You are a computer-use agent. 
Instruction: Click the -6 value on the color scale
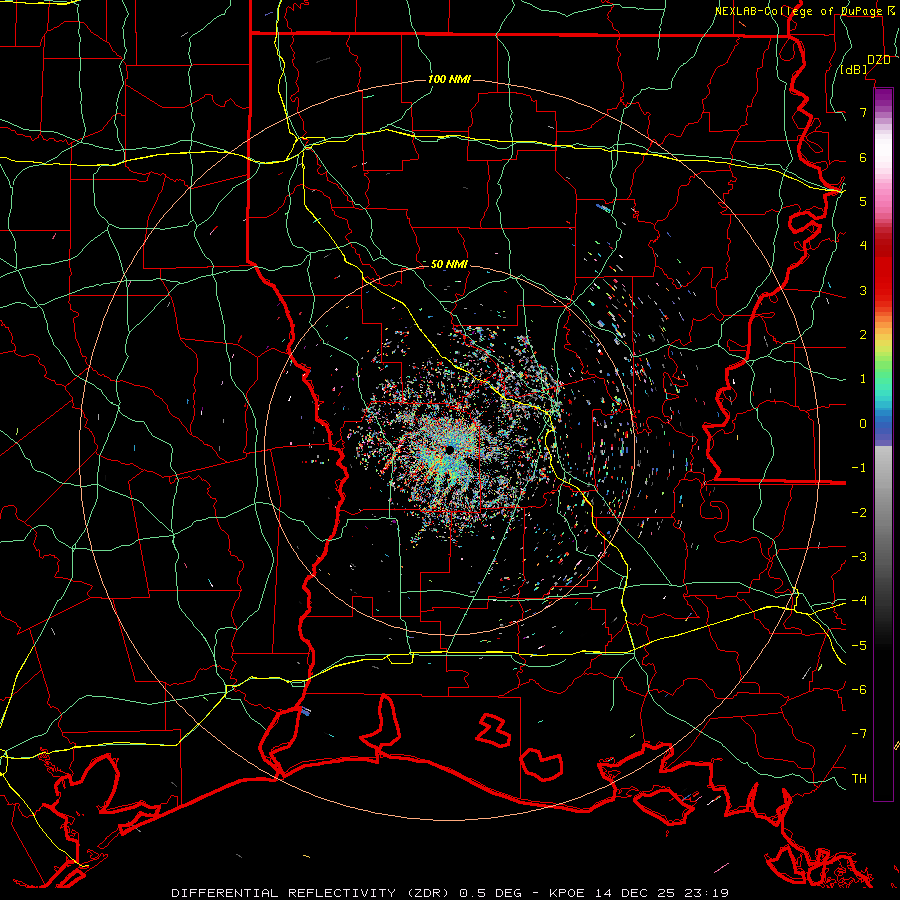859,690
